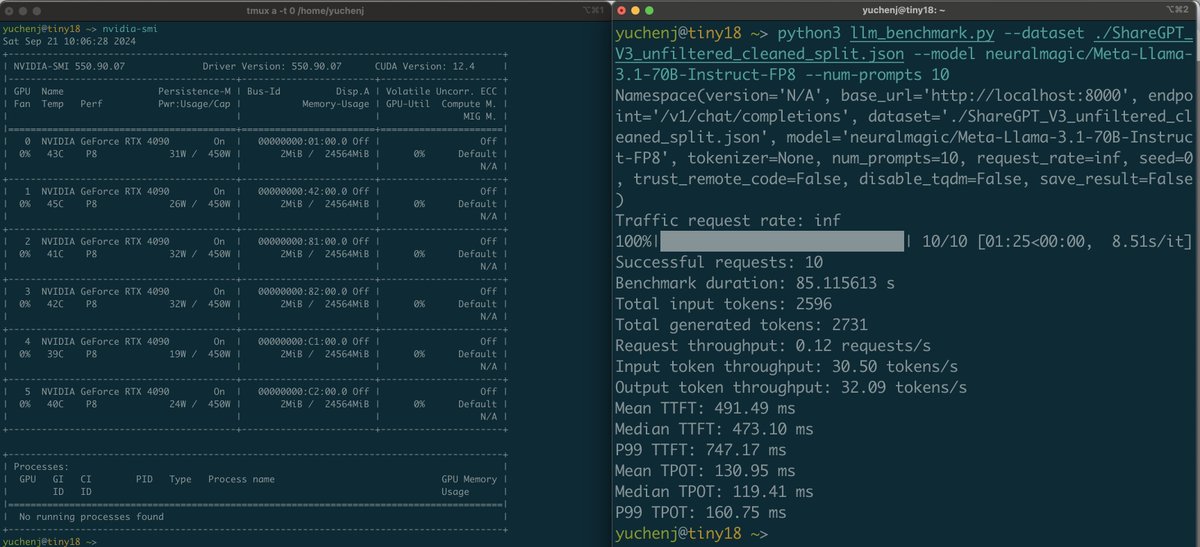Click Driver Version: 550.90.07 text
The height and width of the screenshot is (547, 1200).
tap(271, 66)
